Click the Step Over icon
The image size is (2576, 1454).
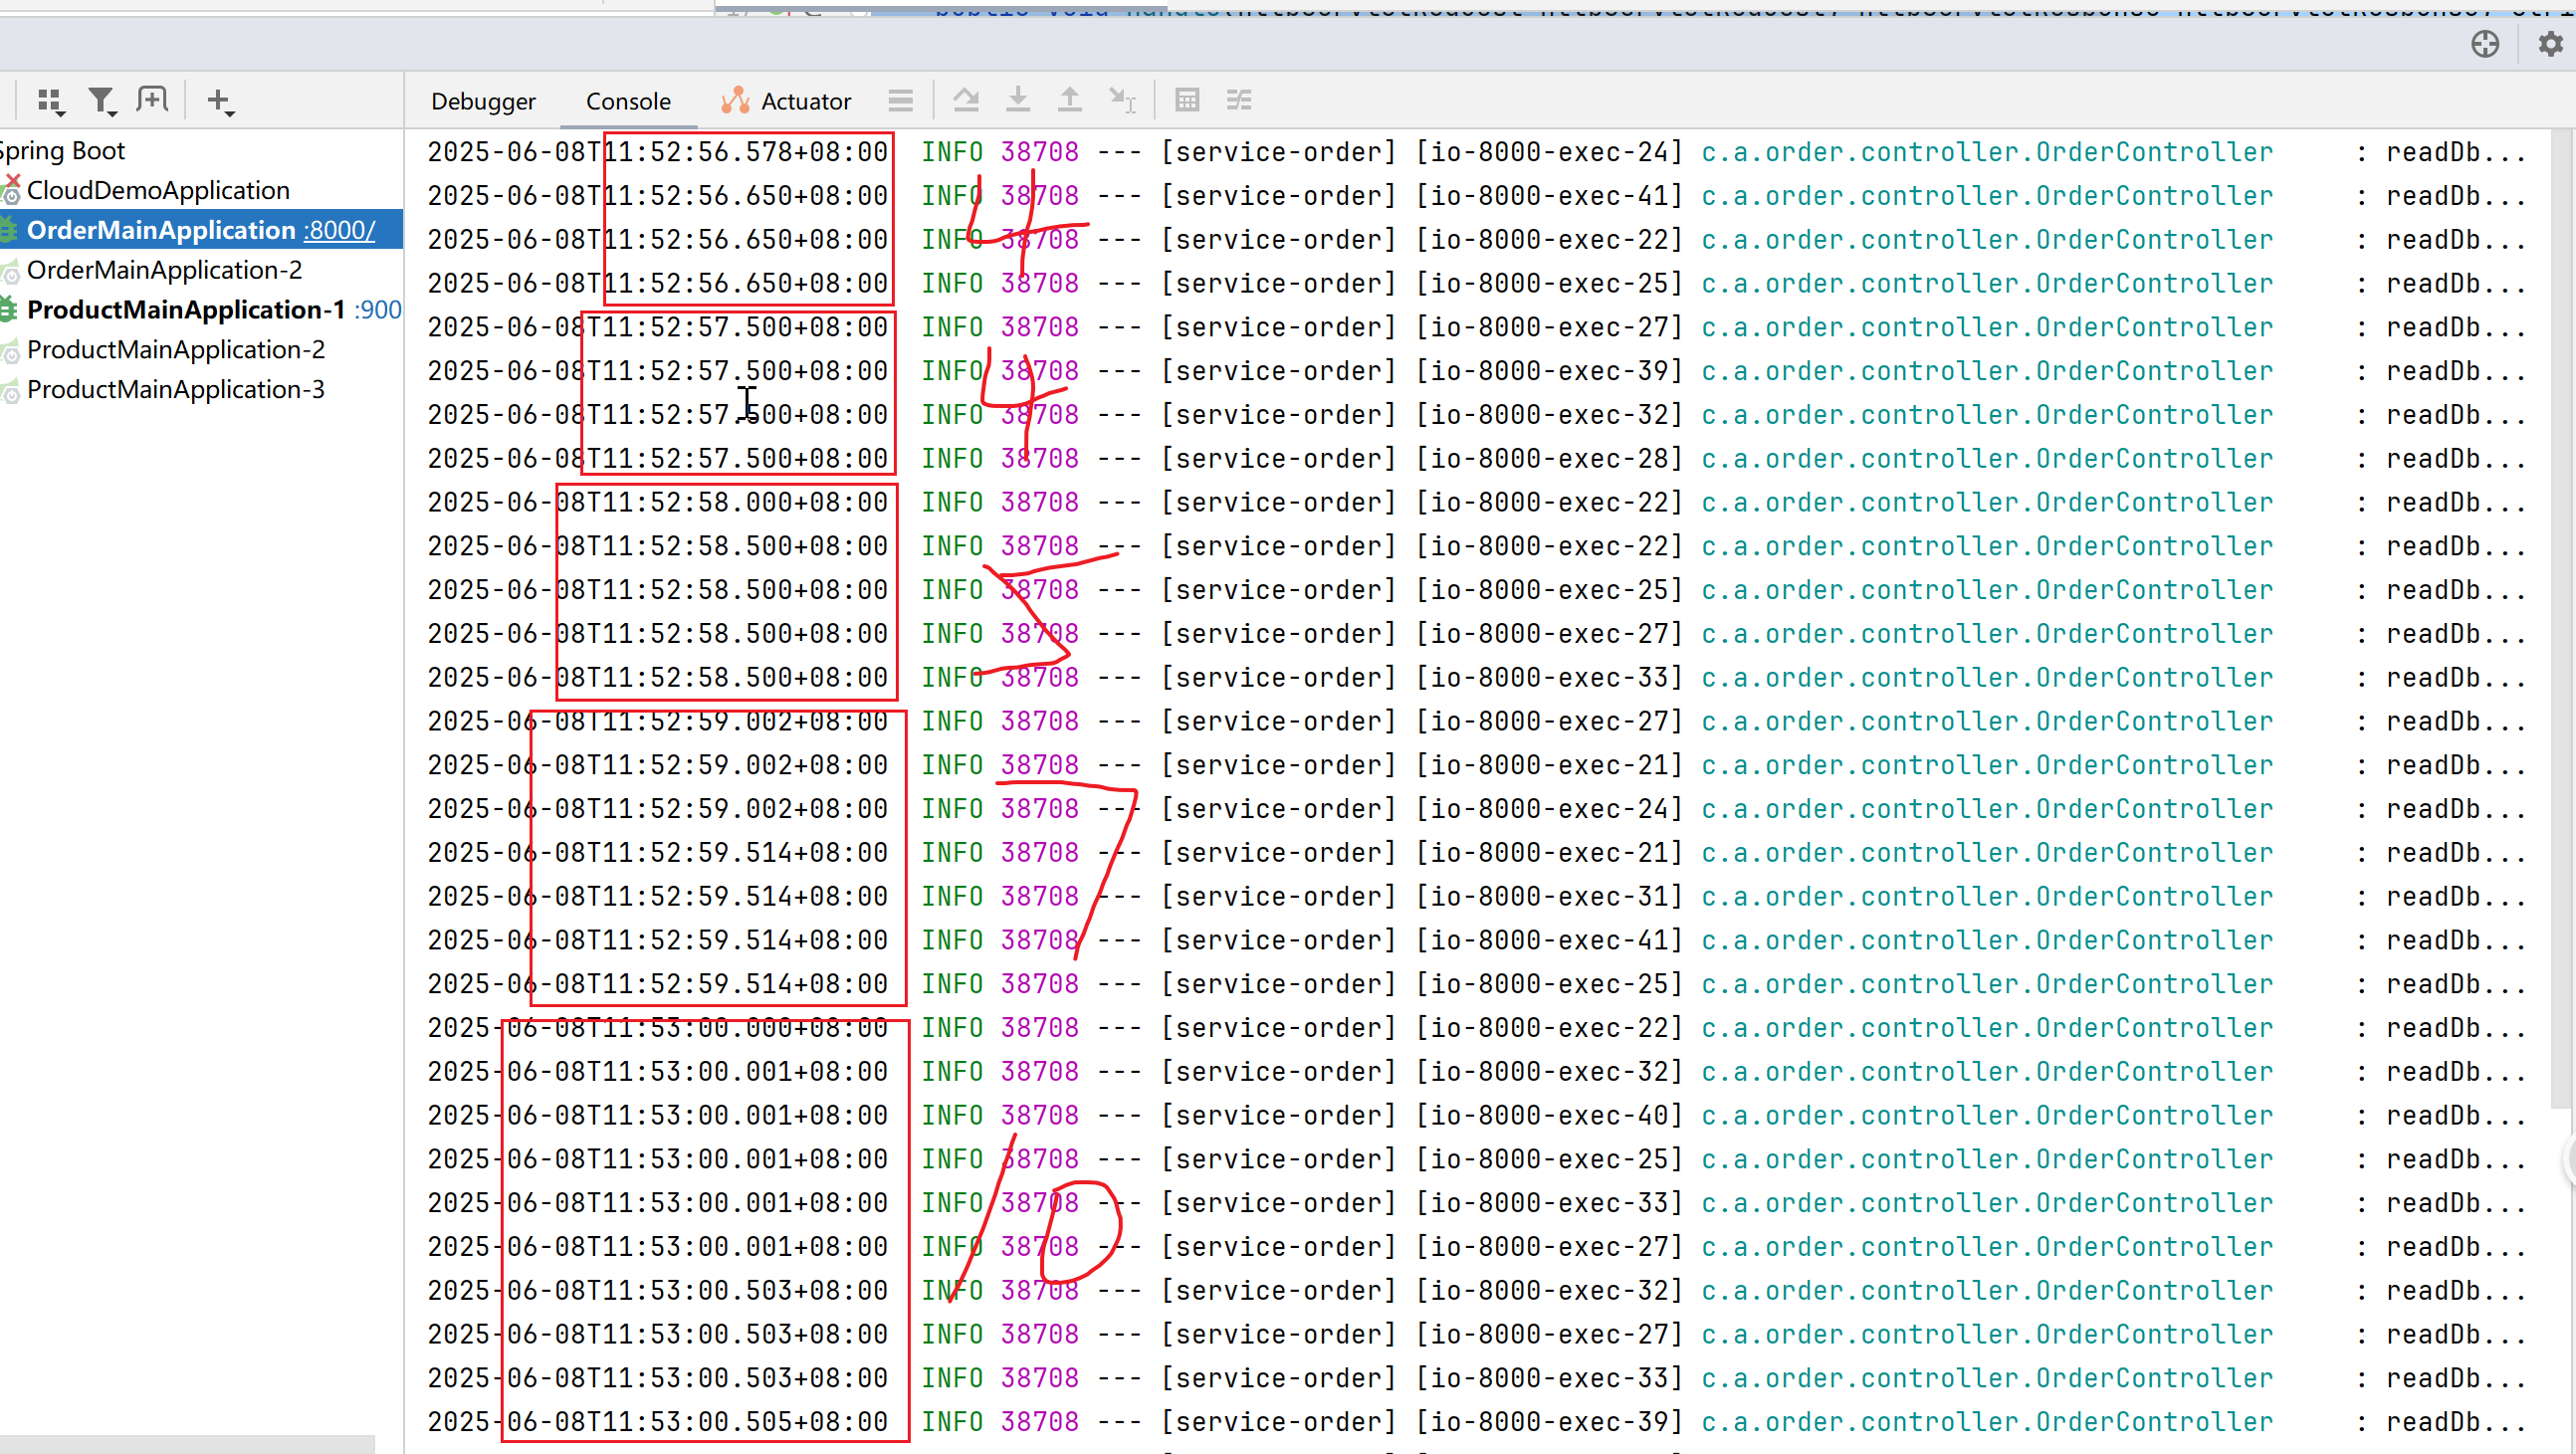tap(965, 100)
